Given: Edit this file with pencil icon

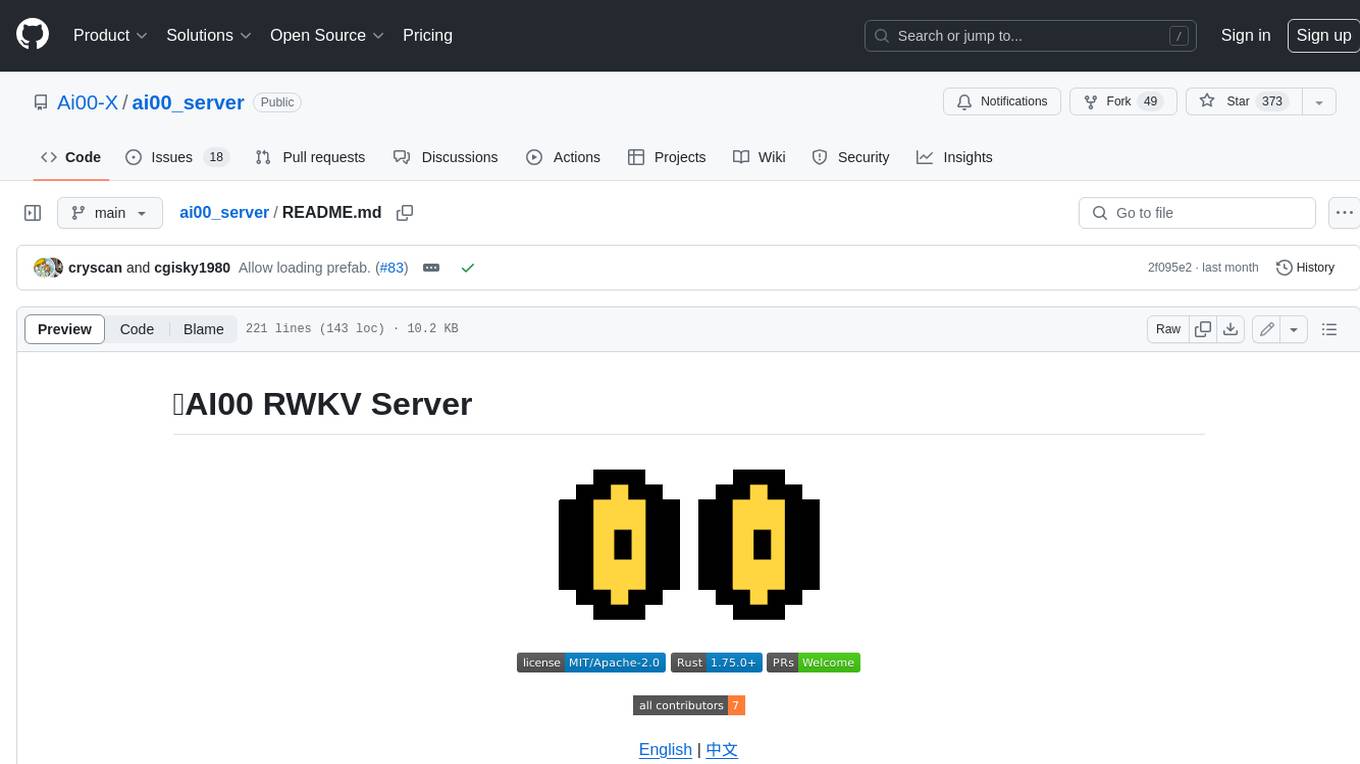Looking at the screenshot, I should (1266, 329).
